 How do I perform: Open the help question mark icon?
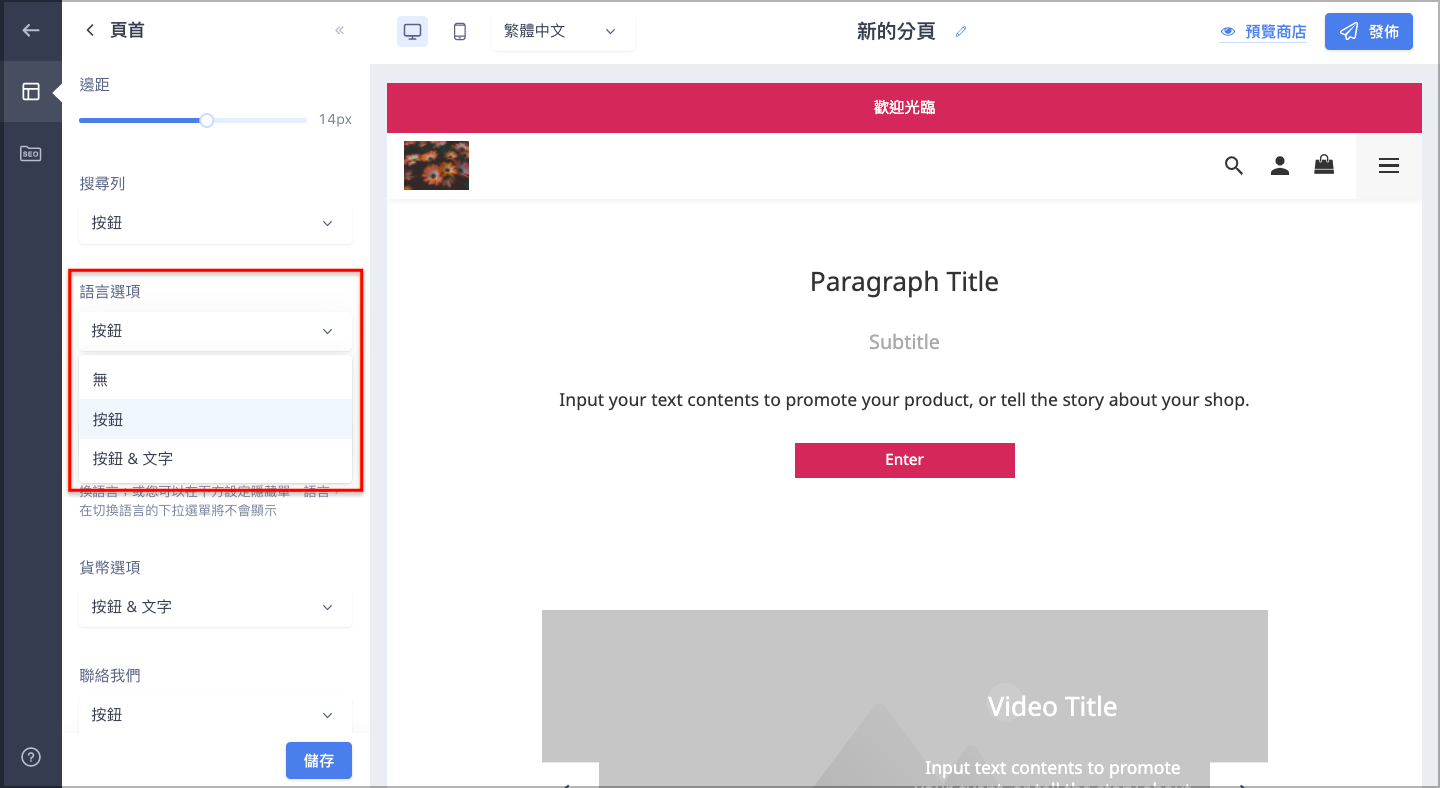(31, 757)
